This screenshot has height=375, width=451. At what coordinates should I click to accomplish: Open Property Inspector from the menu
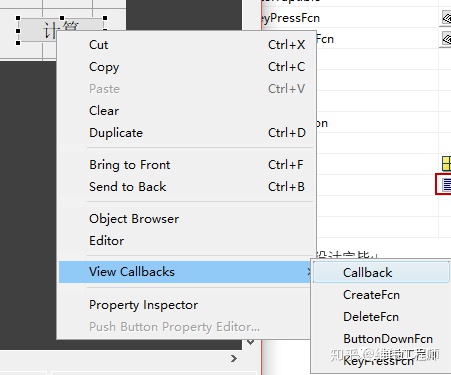(x=186, y=305)
